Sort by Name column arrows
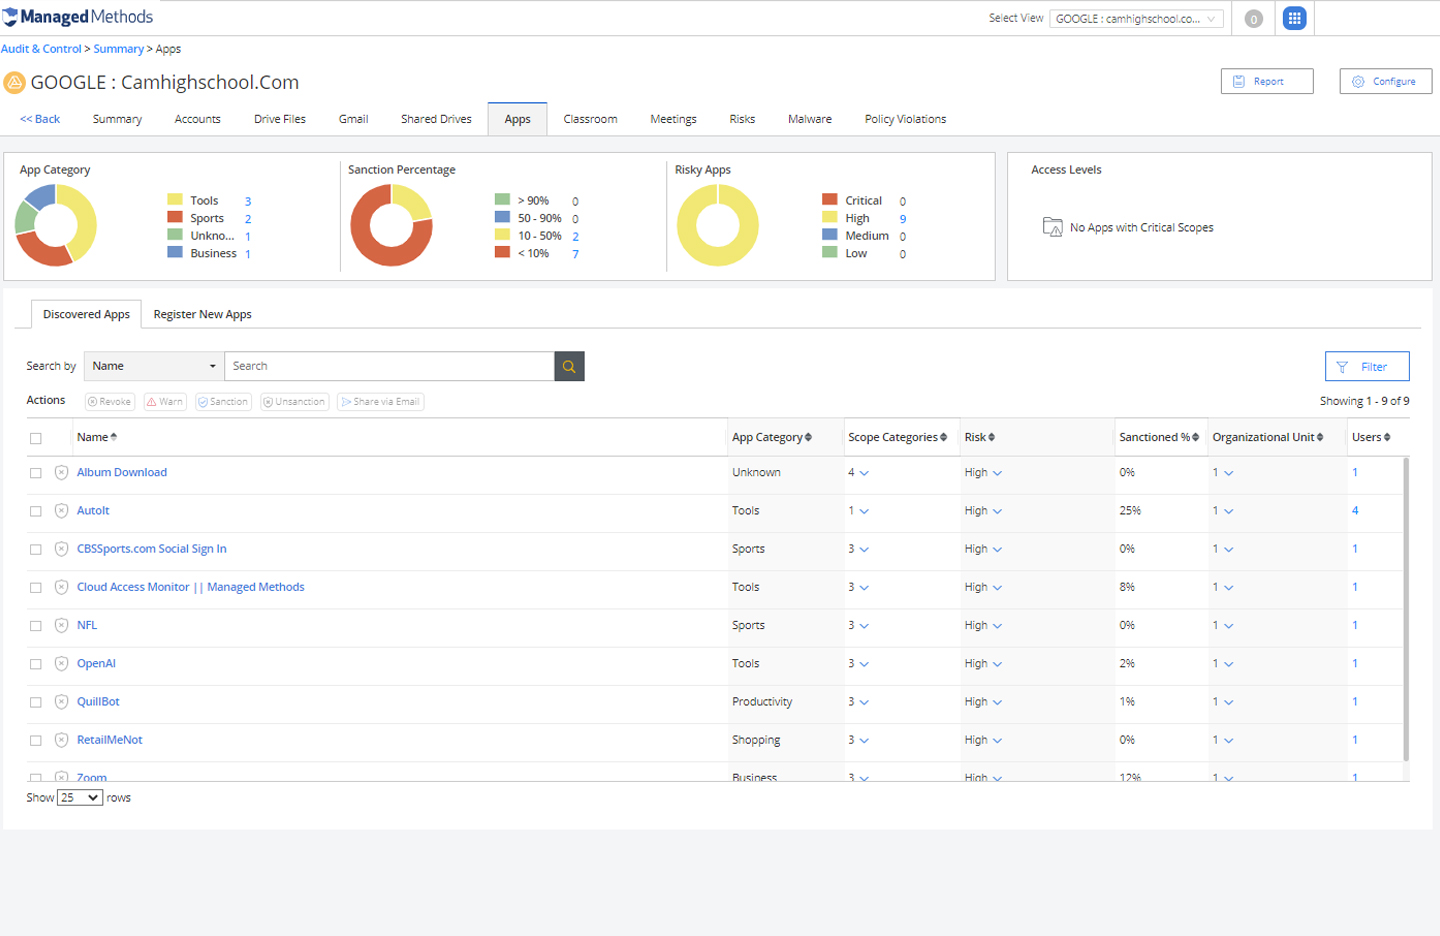This screenshot has height=936, width=1440. click(114, 437)
